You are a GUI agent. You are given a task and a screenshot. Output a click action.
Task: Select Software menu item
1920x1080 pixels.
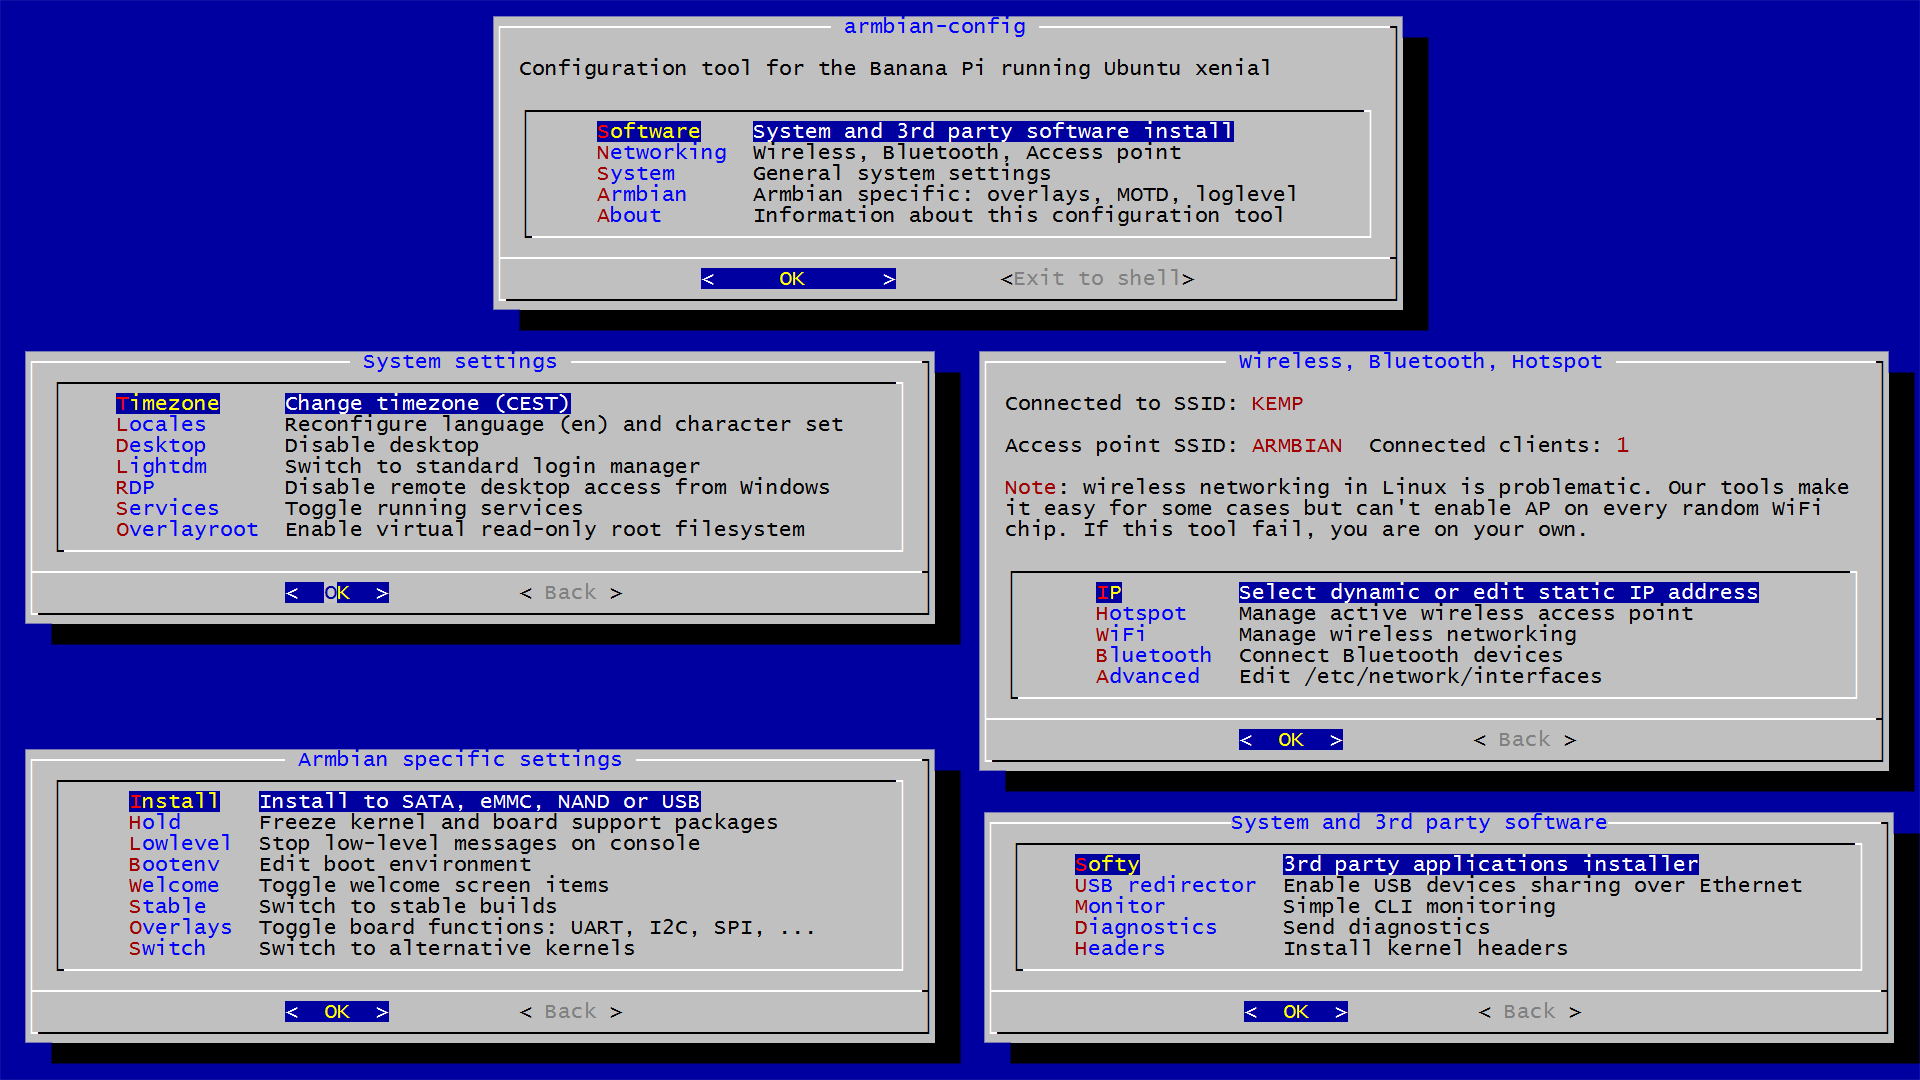(x=644, y=131)
